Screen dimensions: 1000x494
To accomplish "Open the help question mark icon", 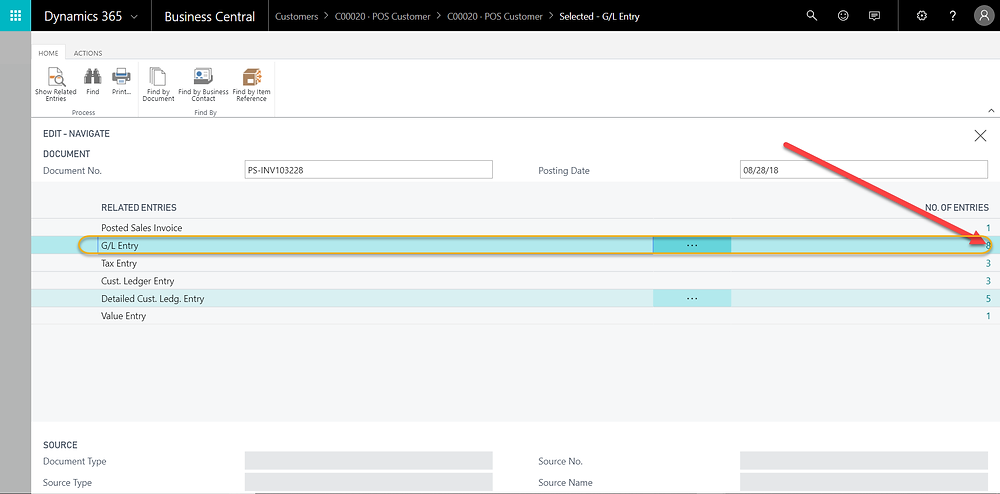I will pyautogui.click(x=953, y=16).
